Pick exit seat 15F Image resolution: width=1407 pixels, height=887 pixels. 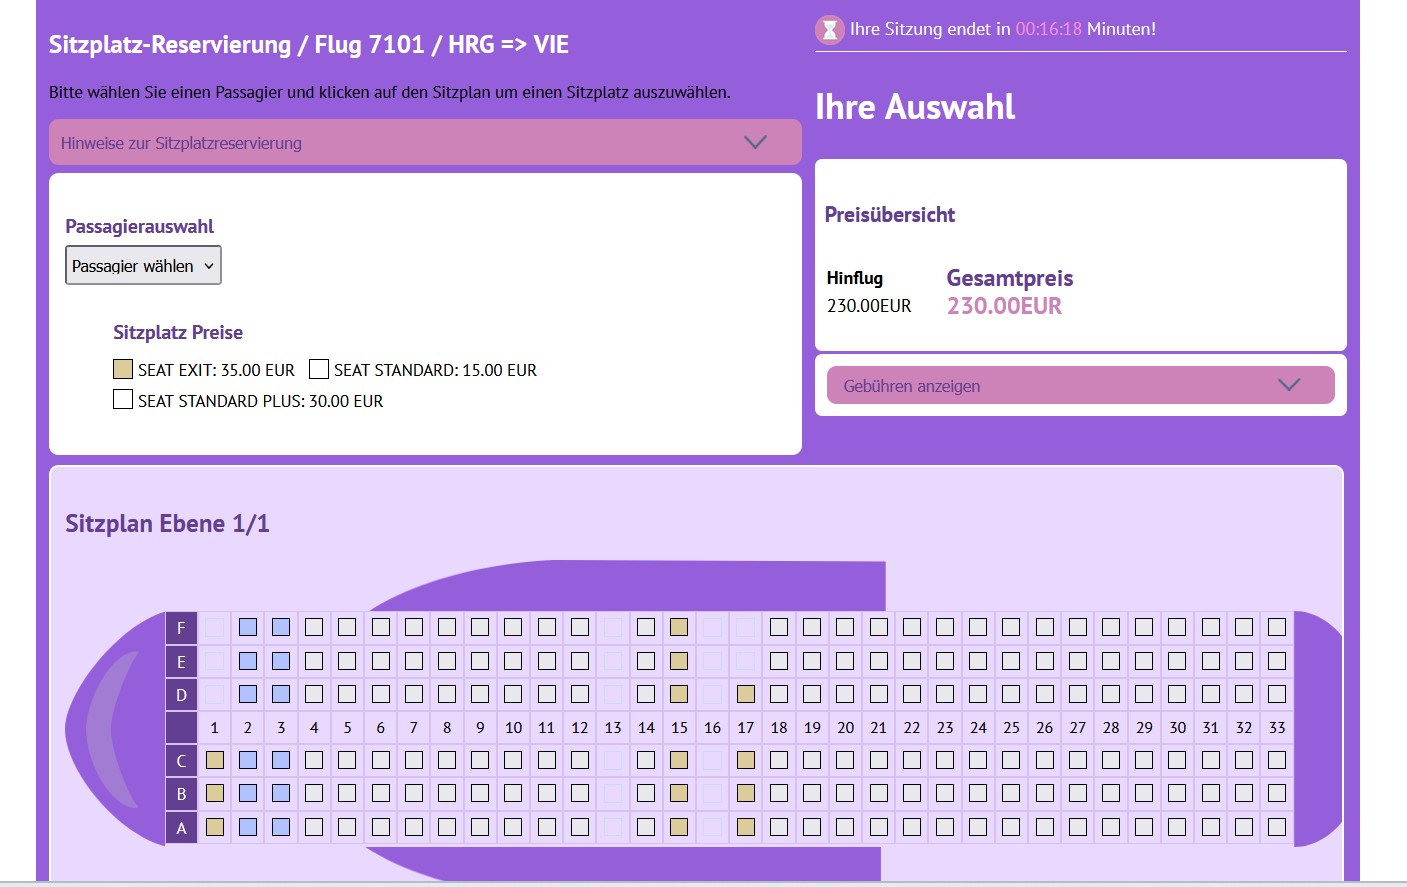[679, 627]
